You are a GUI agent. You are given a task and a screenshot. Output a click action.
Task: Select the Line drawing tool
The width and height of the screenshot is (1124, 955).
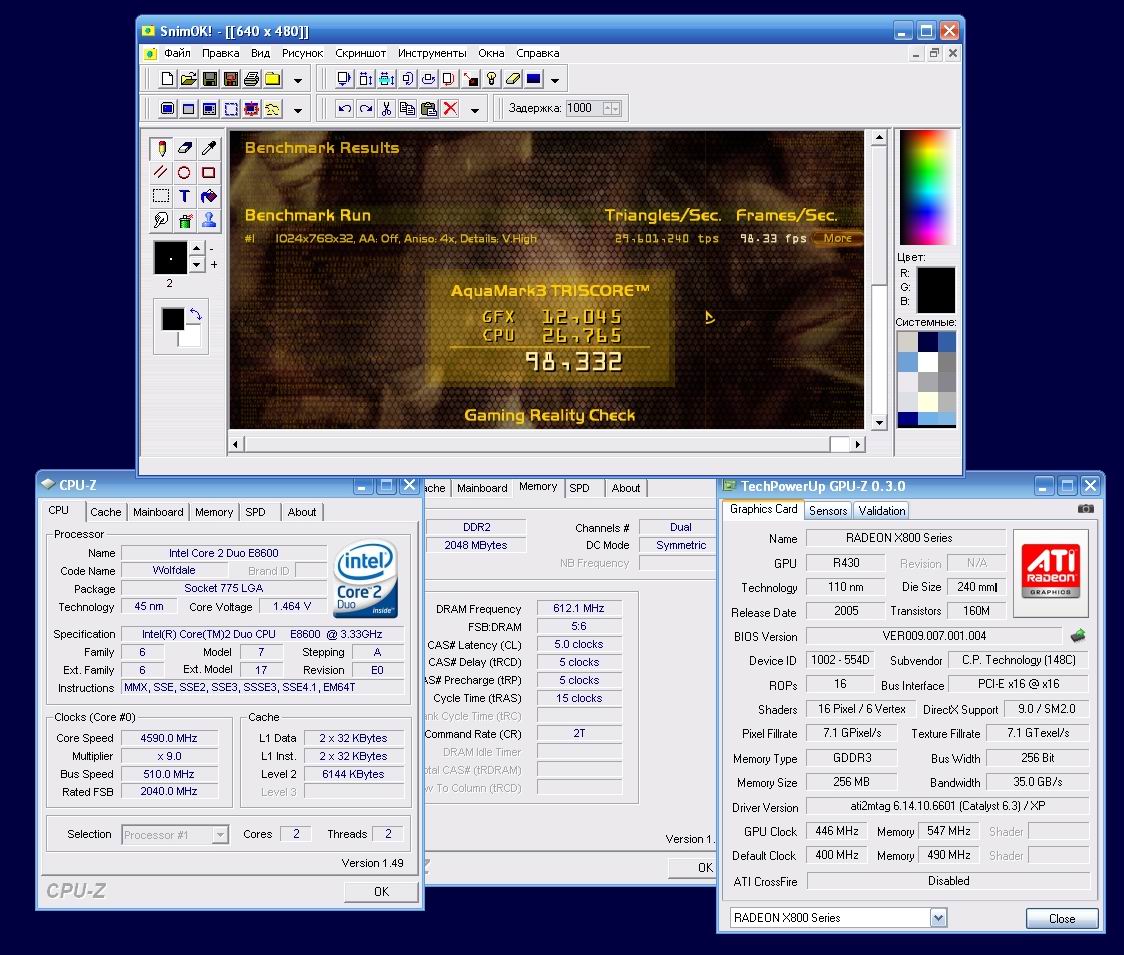coord(161,172)
